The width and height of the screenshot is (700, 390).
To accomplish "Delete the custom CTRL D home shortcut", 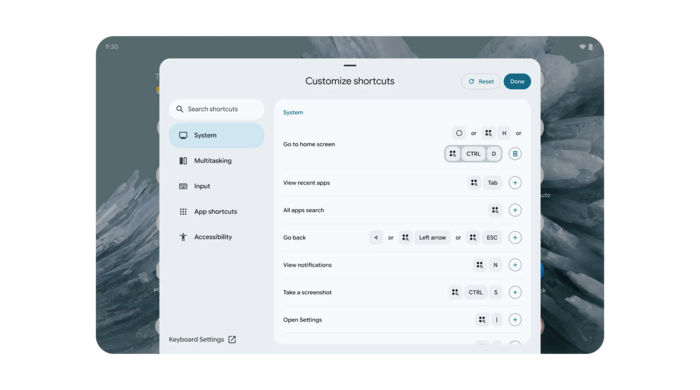I will point(515,154).
